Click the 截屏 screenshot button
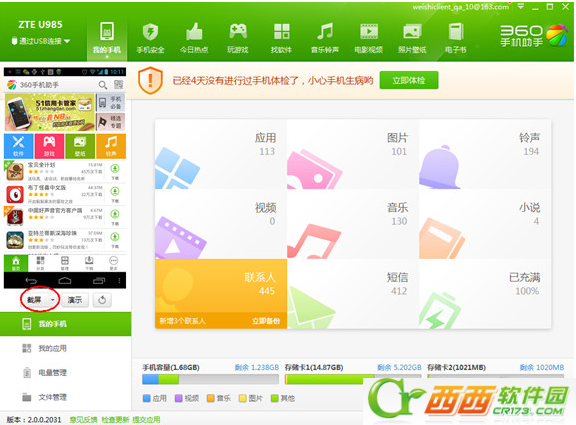576x425 pixels. click(x=35, y=300)
